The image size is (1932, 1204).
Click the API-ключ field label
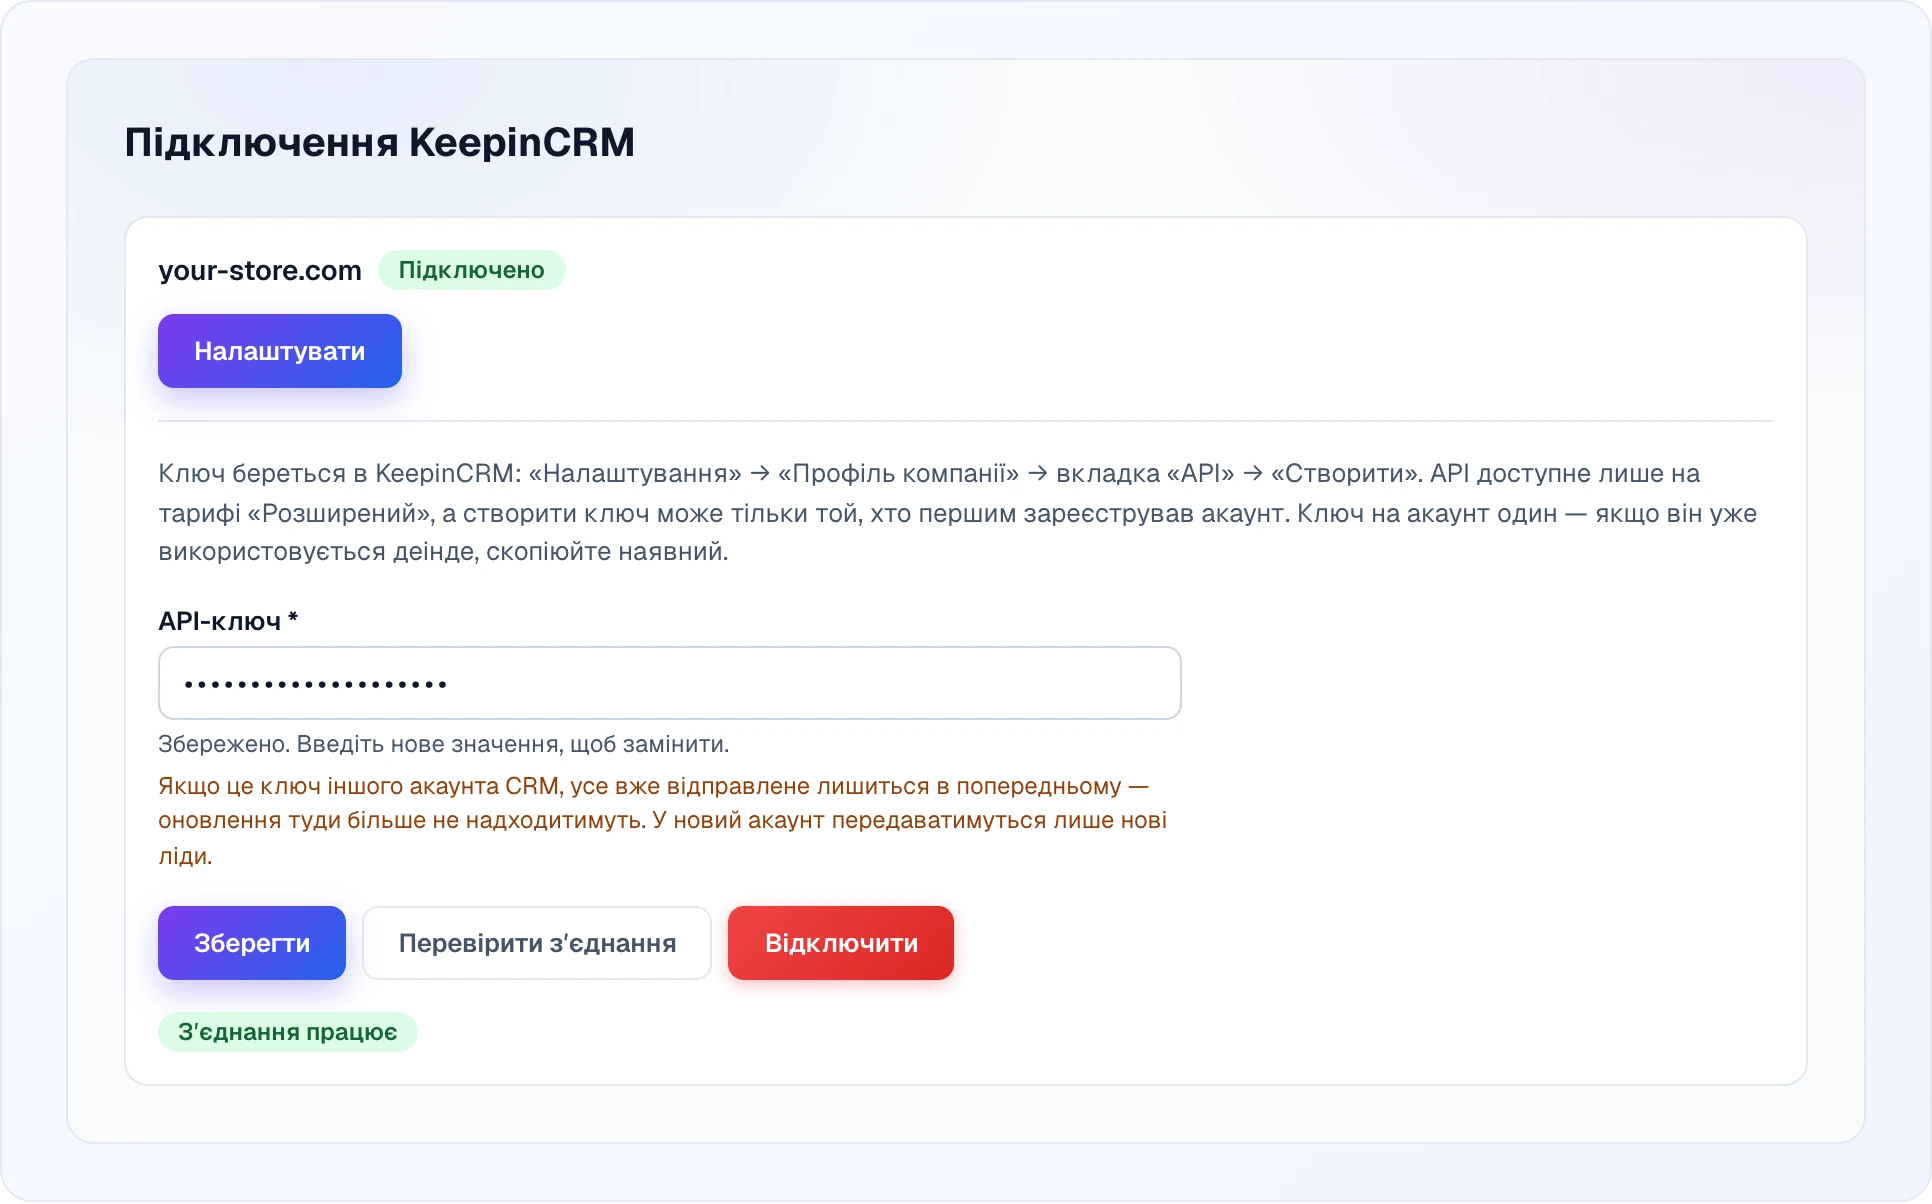(228, 621)
